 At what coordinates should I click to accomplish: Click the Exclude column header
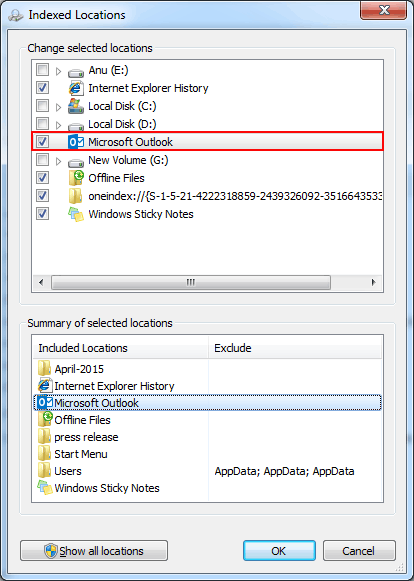pyautogui.click(x=295, y=348)
